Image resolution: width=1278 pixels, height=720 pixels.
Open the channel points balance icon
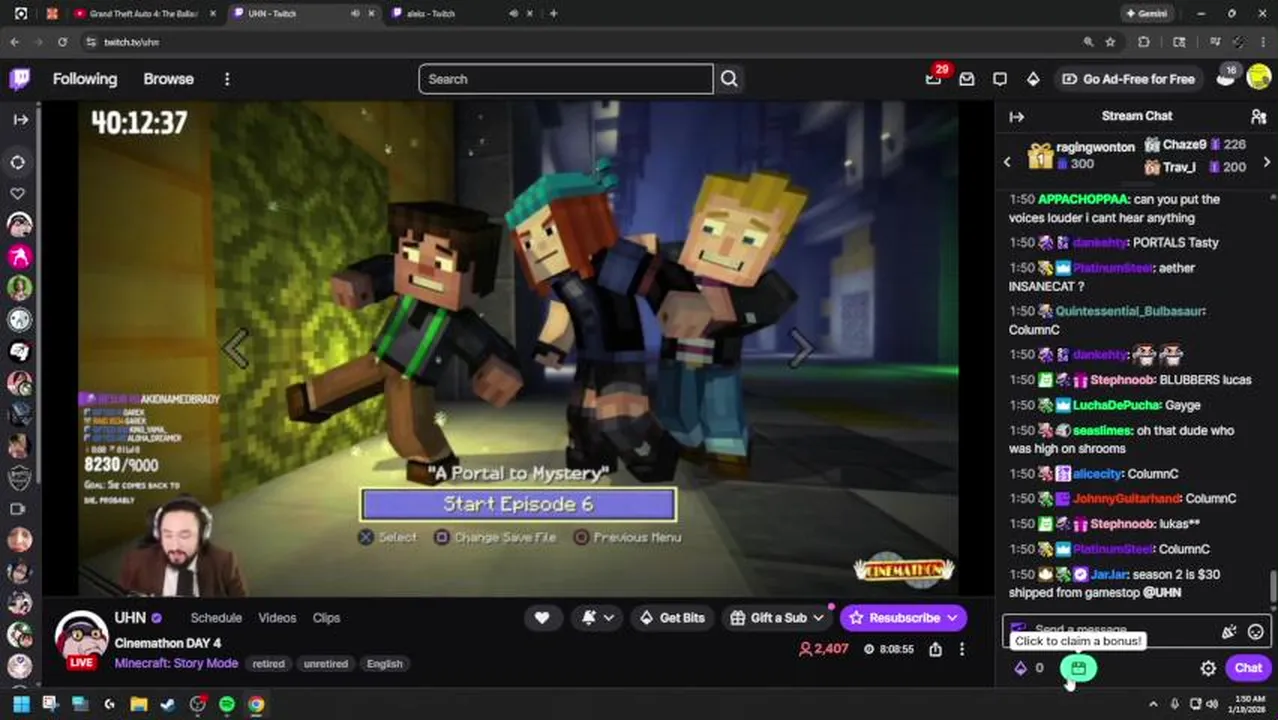click(1021, 668)
